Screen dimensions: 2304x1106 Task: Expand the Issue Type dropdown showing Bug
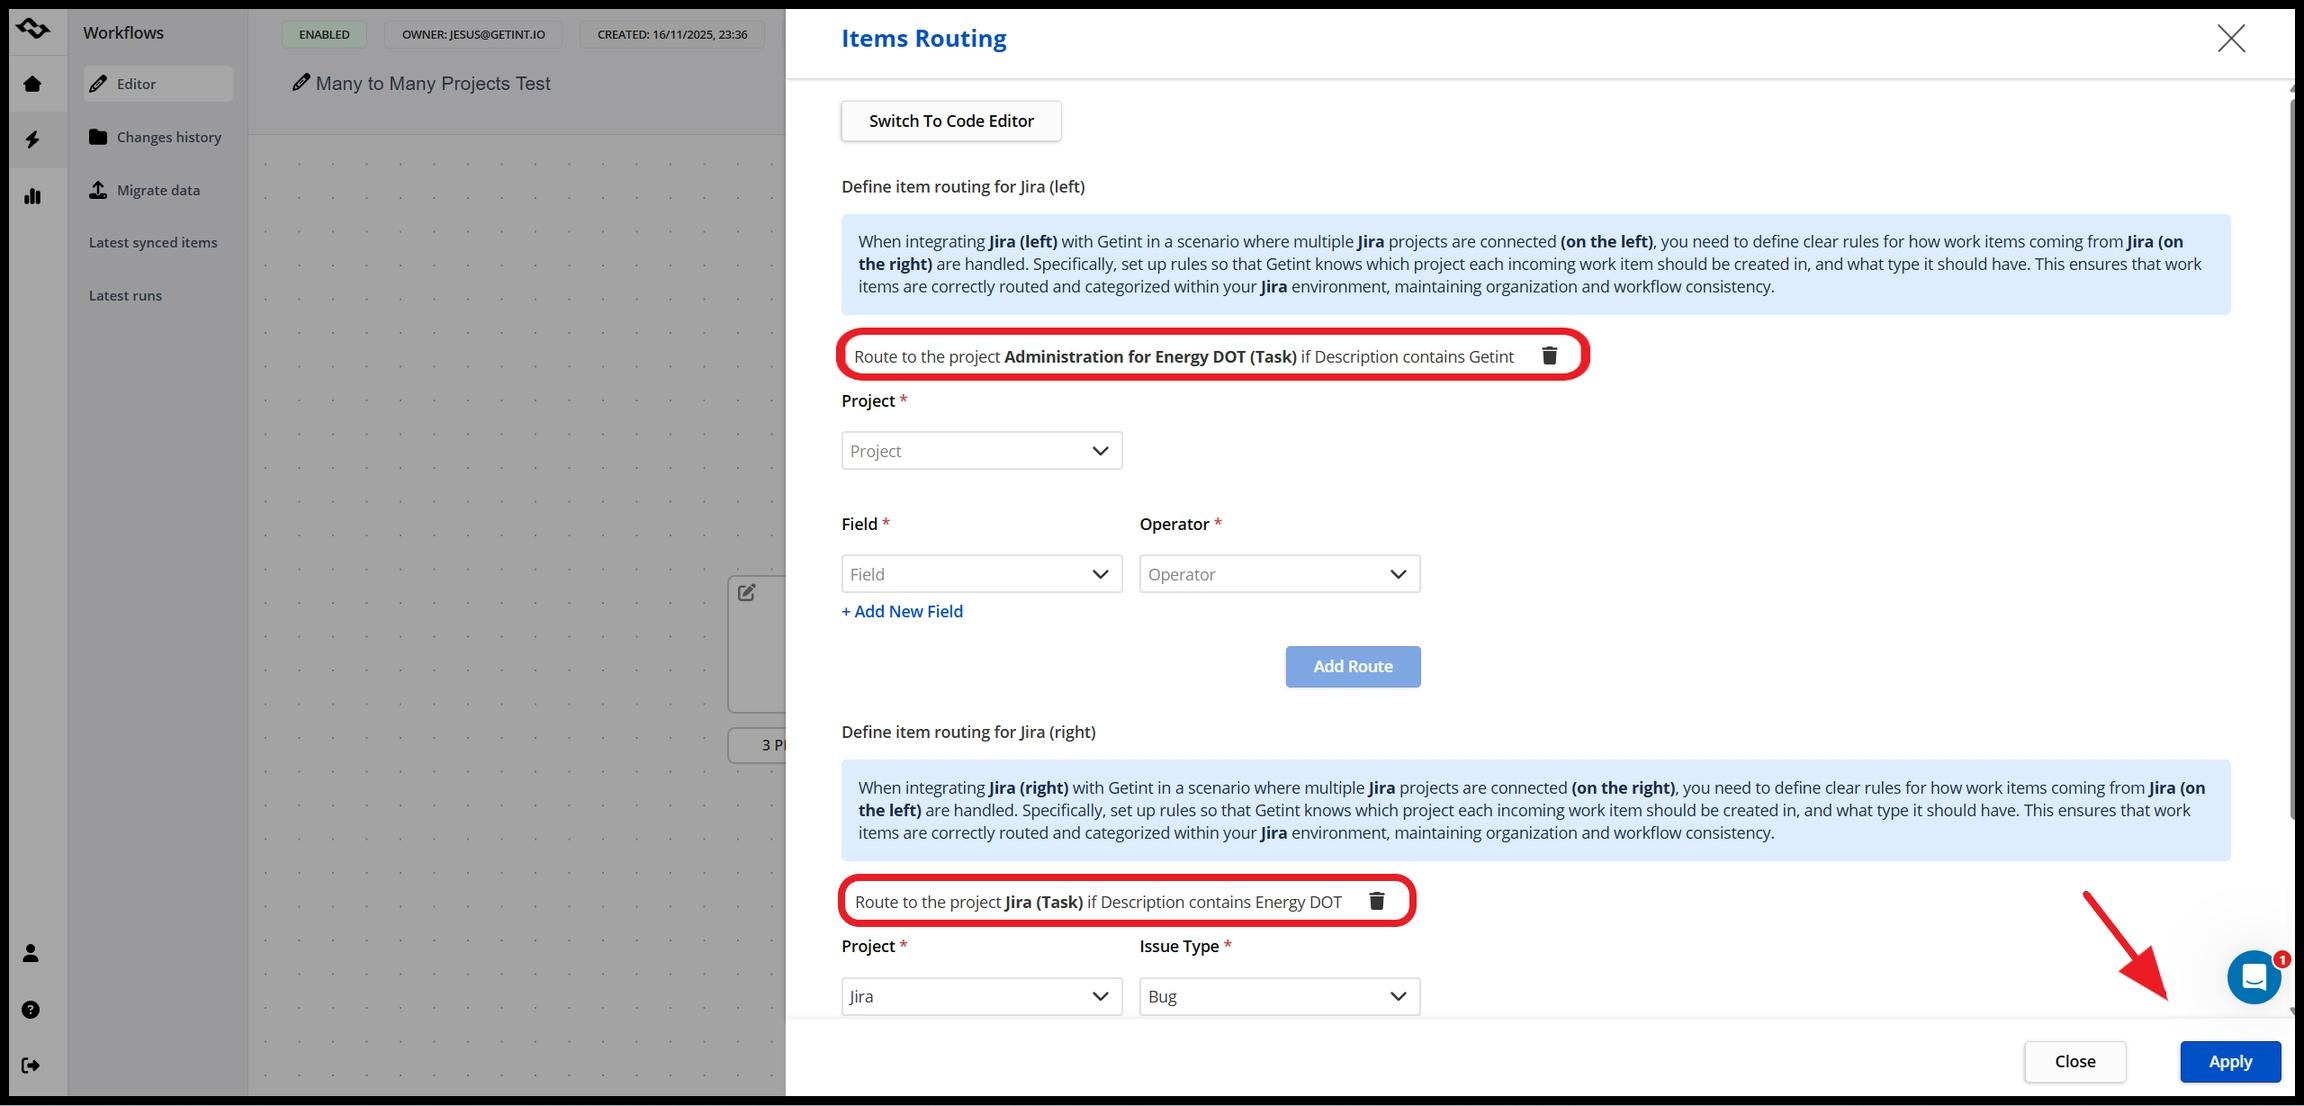click(x=1279, y=996)
